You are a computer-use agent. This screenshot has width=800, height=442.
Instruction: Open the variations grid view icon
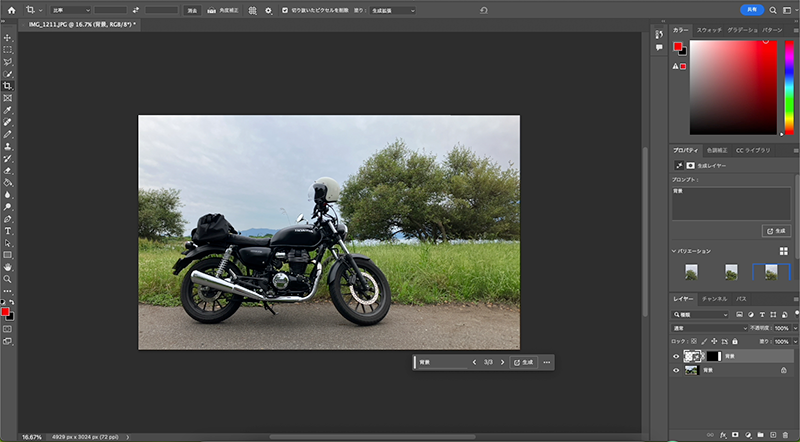pos(784,251)
